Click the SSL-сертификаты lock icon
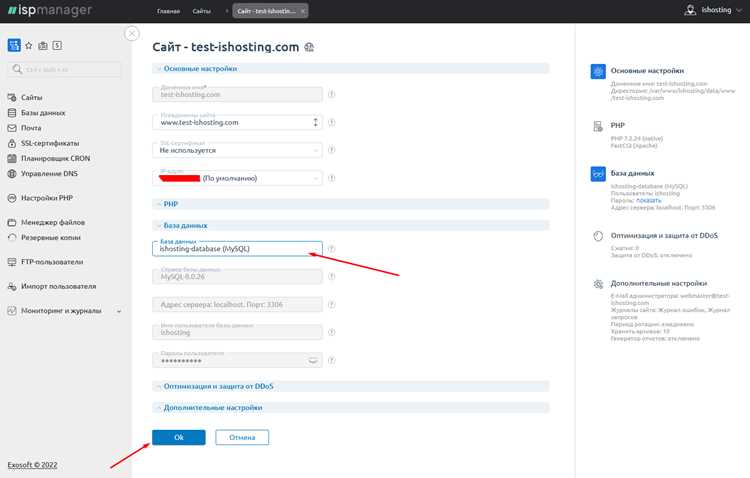750x478 pixels. [12, 143]
